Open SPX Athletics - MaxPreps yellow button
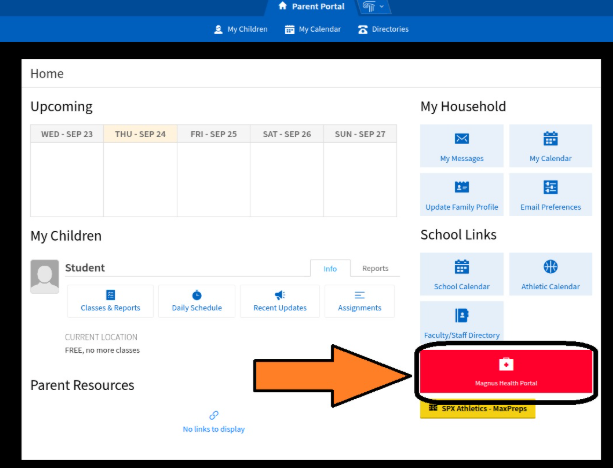 click(477, 409)
